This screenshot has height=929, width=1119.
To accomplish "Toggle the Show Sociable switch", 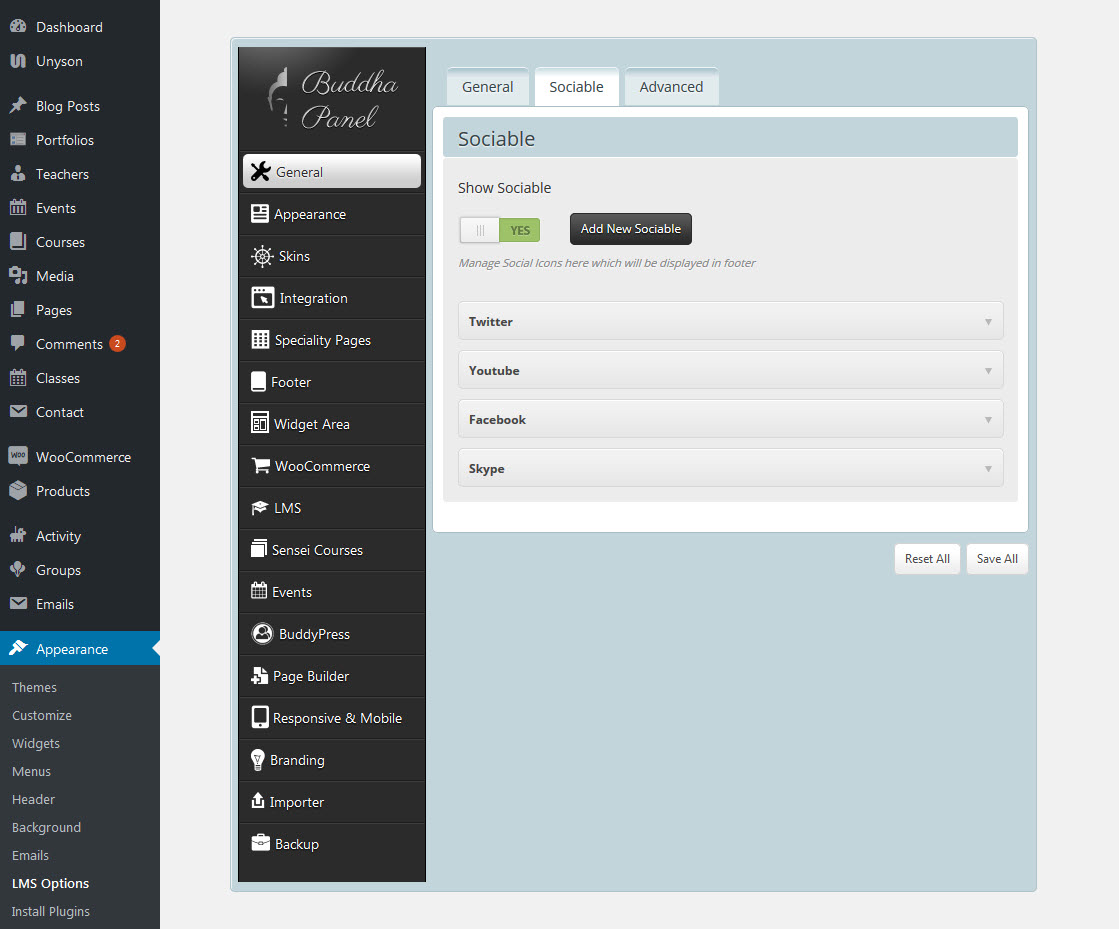I will pyautogui.click(x=500, y=230).
